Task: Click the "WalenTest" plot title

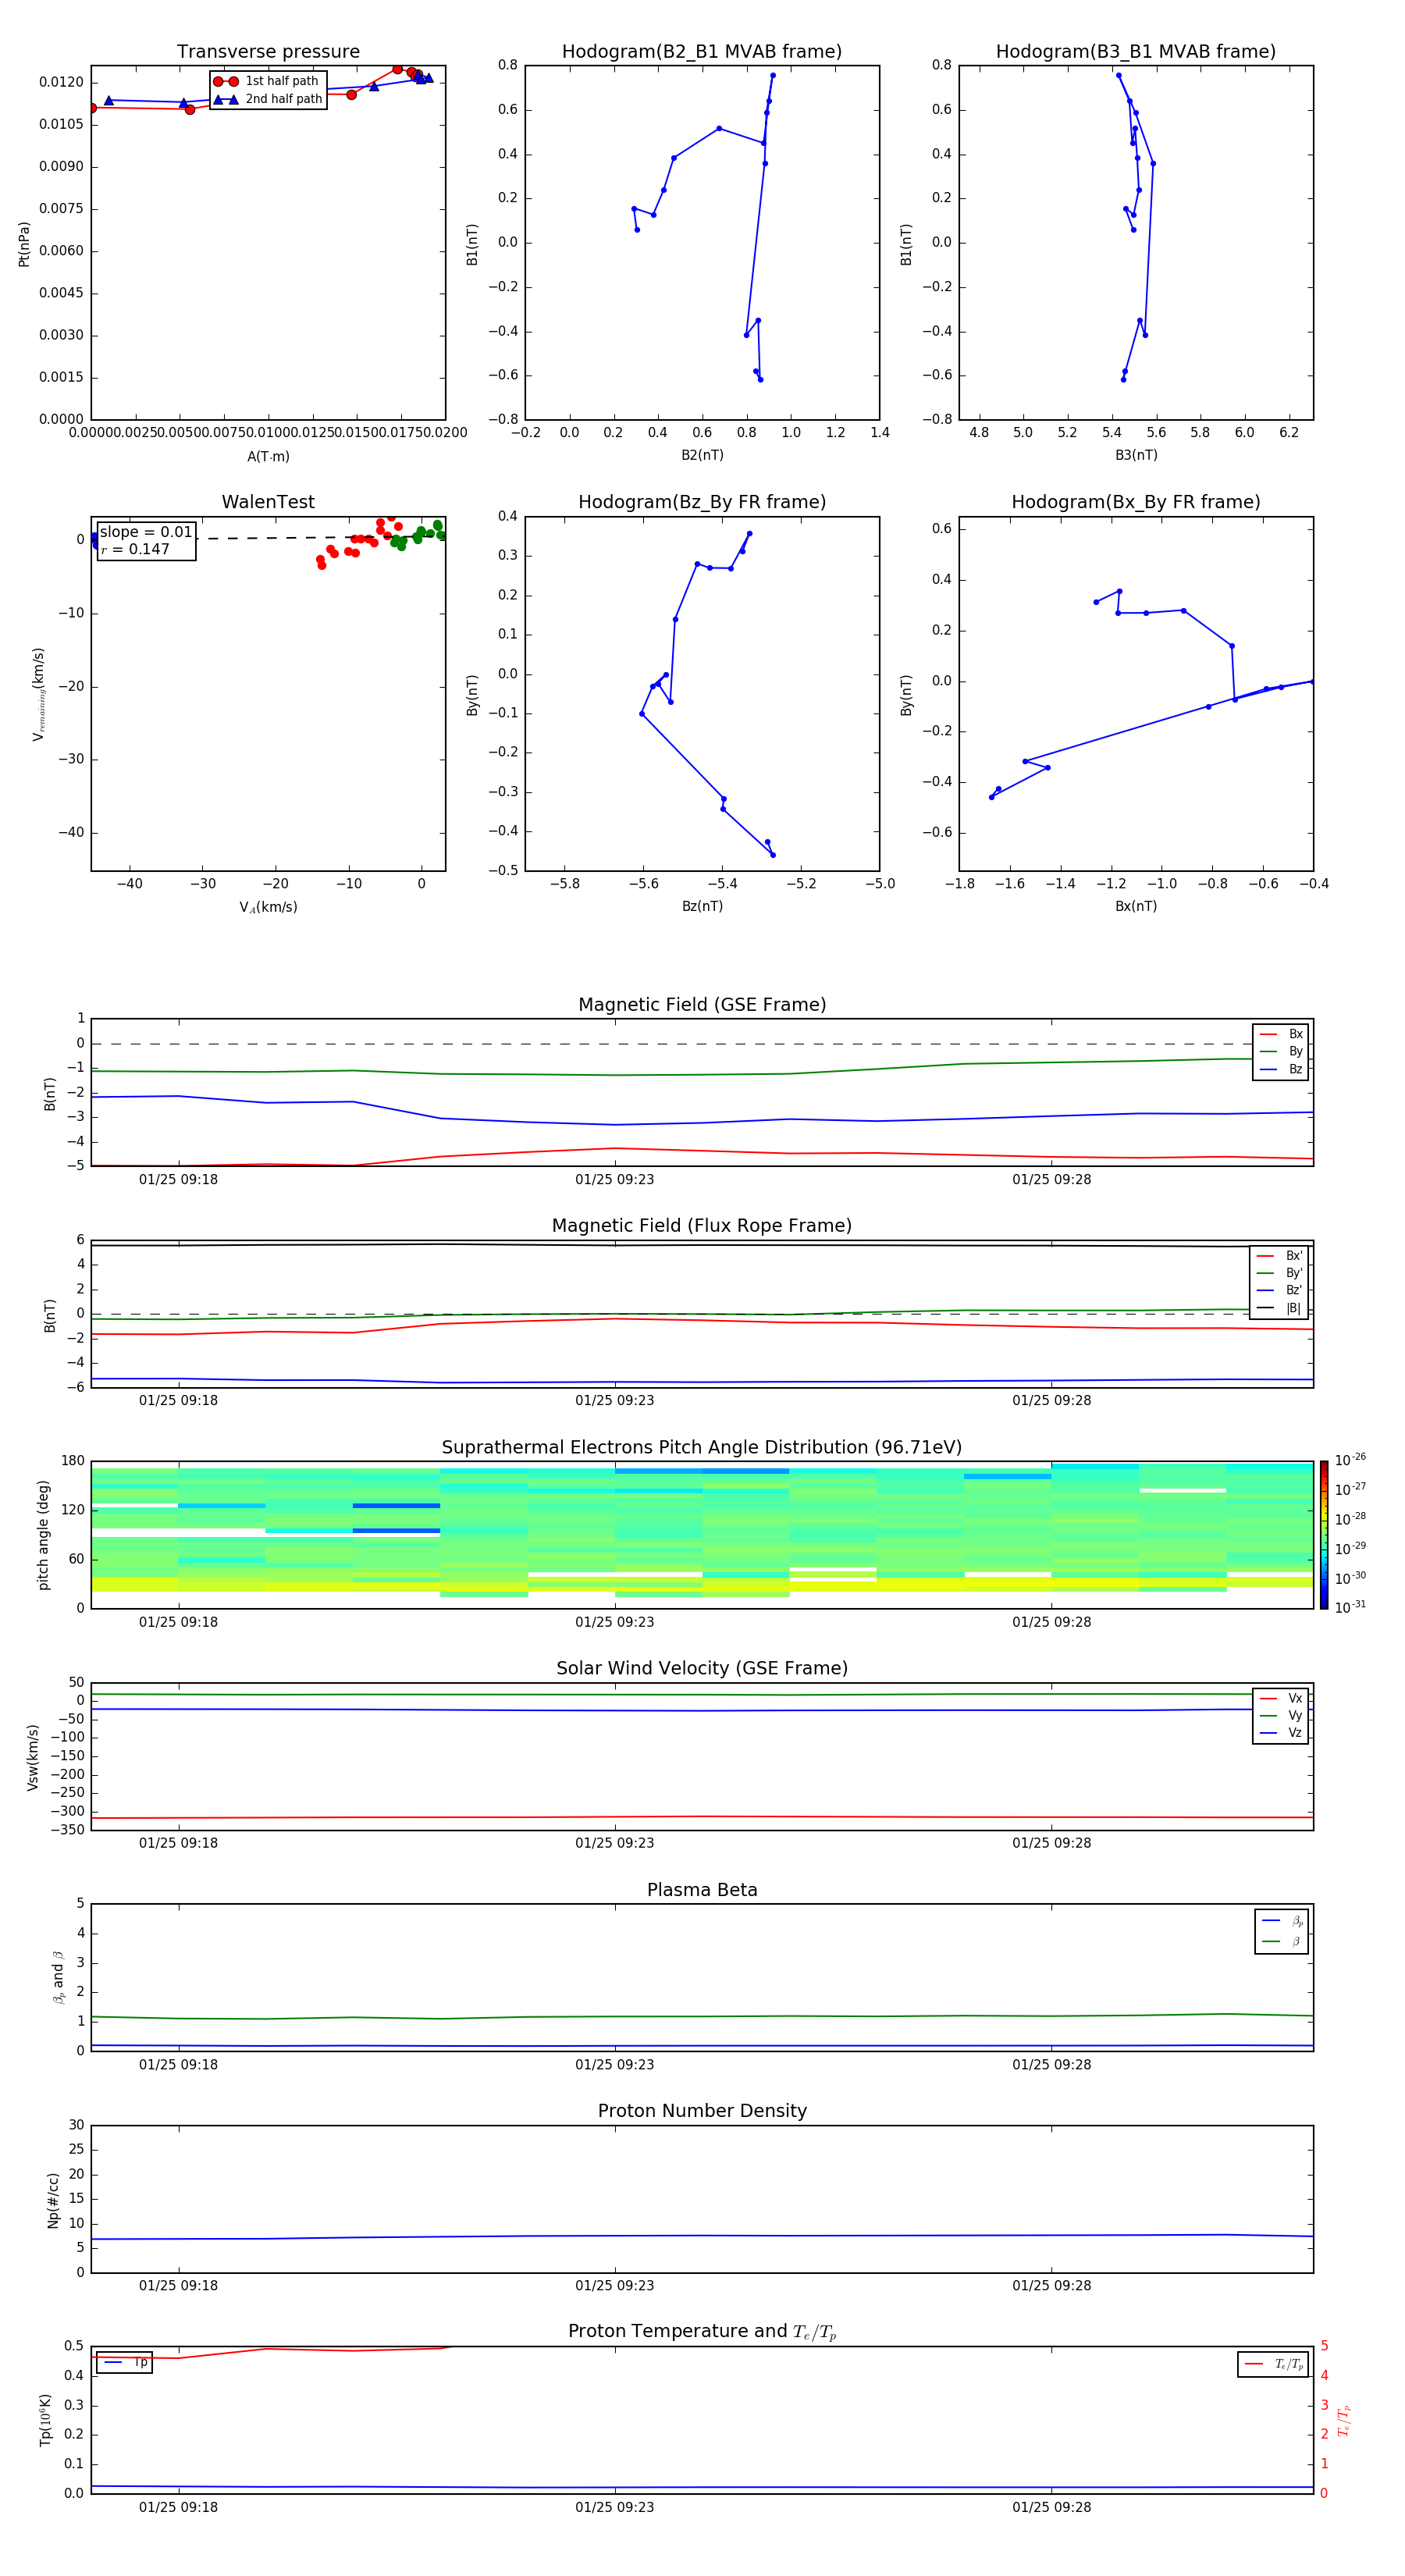Action: click(x=268, y=502)
